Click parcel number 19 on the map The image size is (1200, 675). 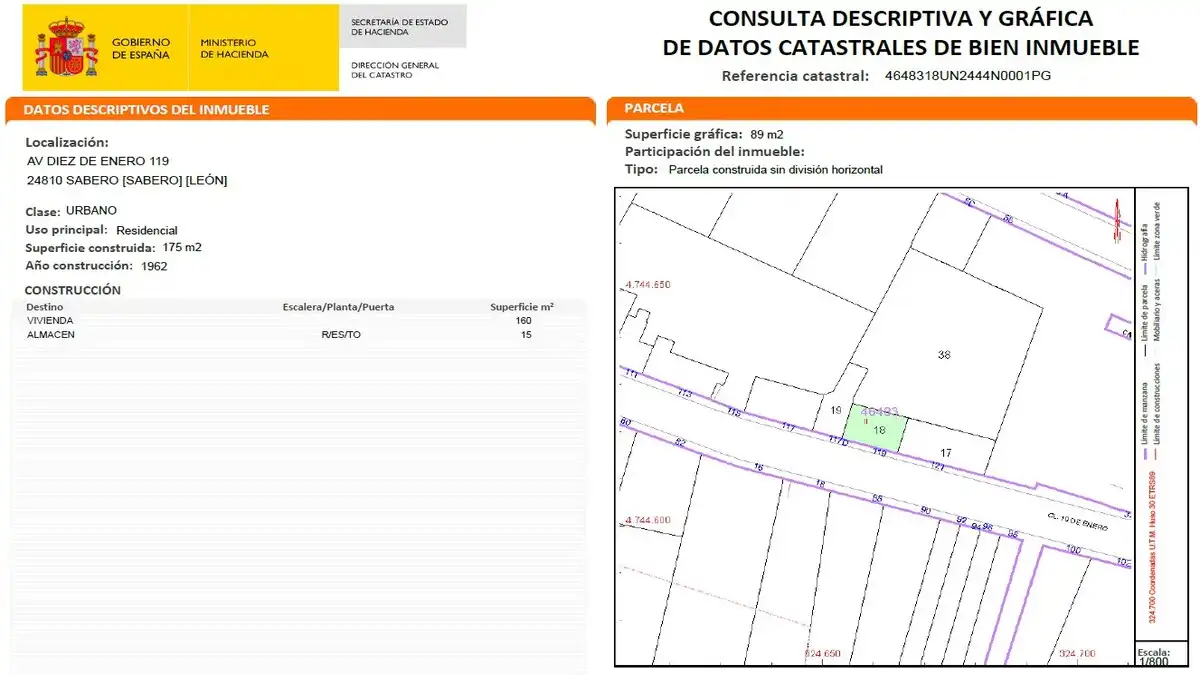coord(836,410)
